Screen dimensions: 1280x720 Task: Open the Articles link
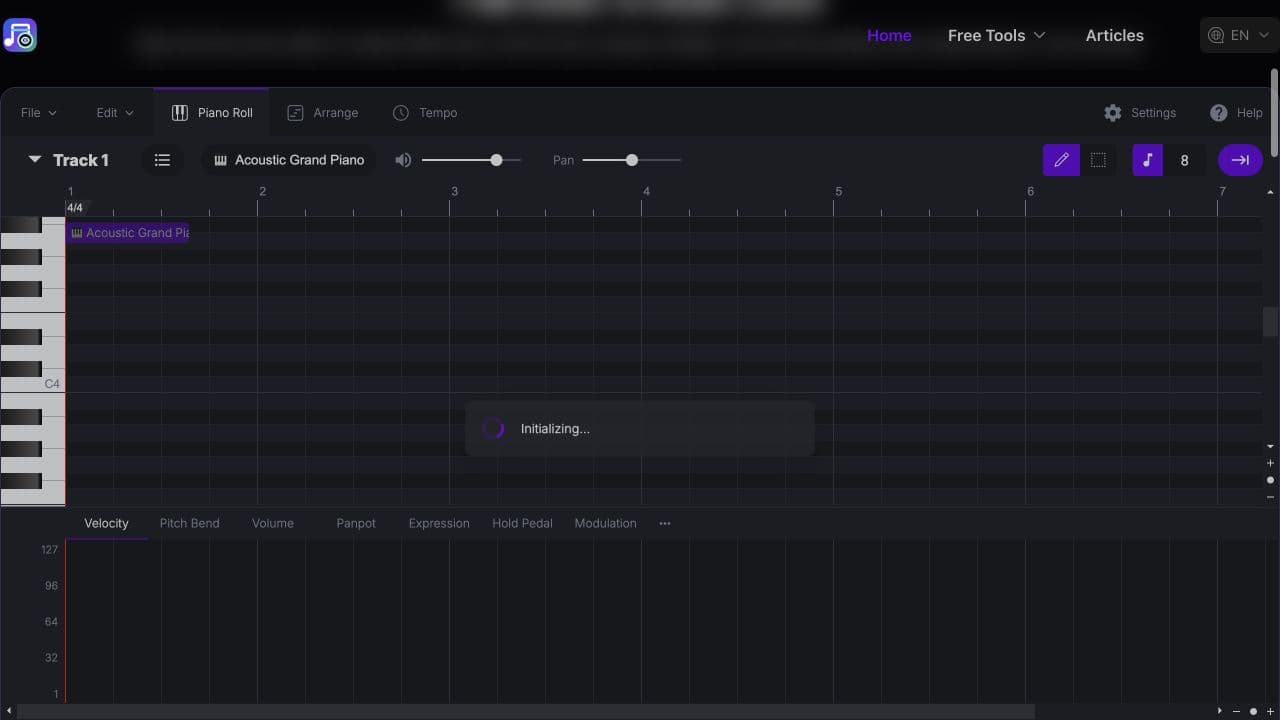[x=1115, y=35]
